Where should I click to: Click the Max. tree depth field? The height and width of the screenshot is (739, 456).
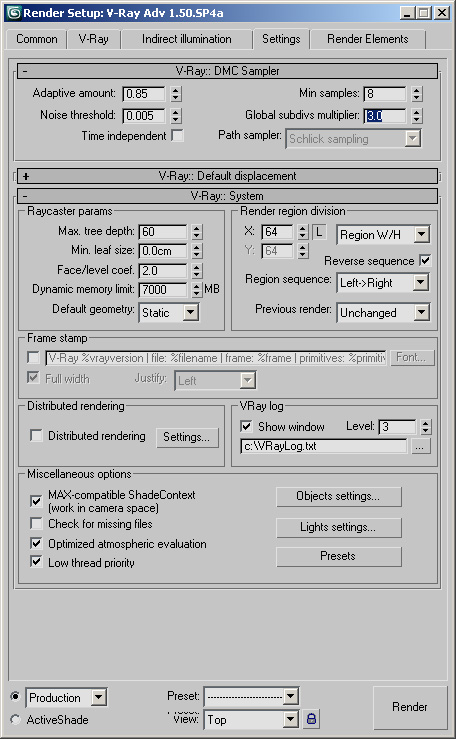(x=163, y=231)
